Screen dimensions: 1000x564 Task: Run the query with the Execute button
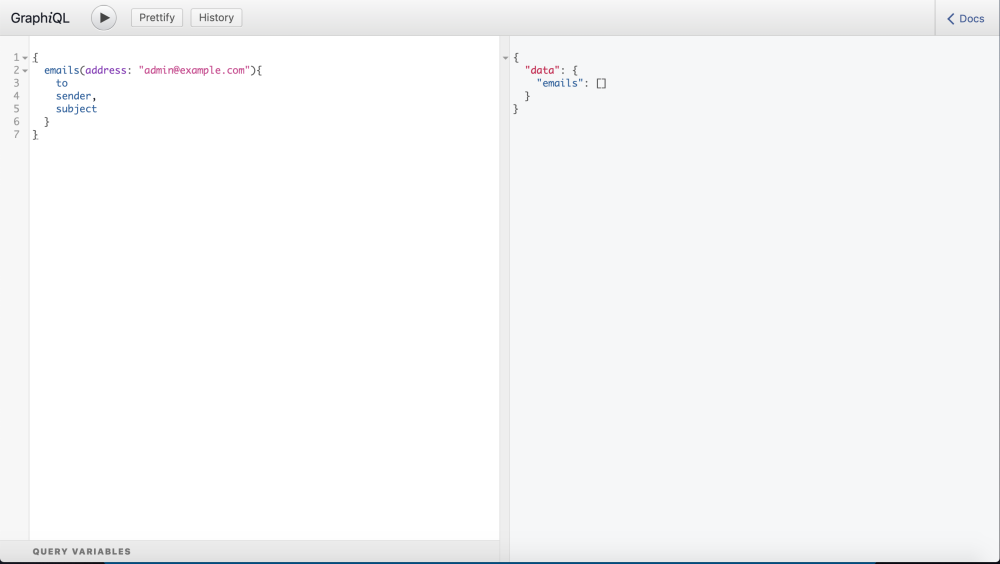(x=104, y=18)
